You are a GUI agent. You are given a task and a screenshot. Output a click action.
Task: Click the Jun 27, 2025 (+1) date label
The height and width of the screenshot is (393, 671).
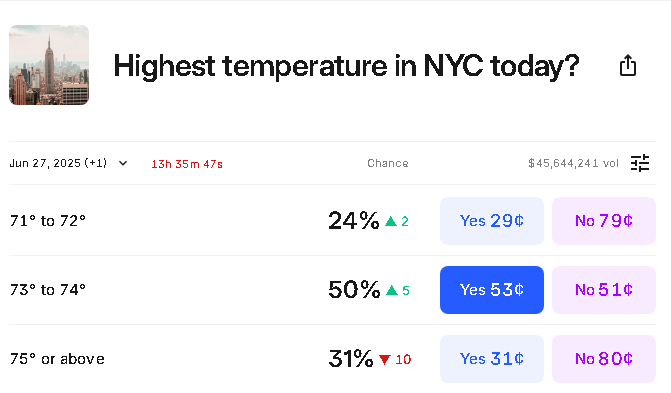point(58,163)
